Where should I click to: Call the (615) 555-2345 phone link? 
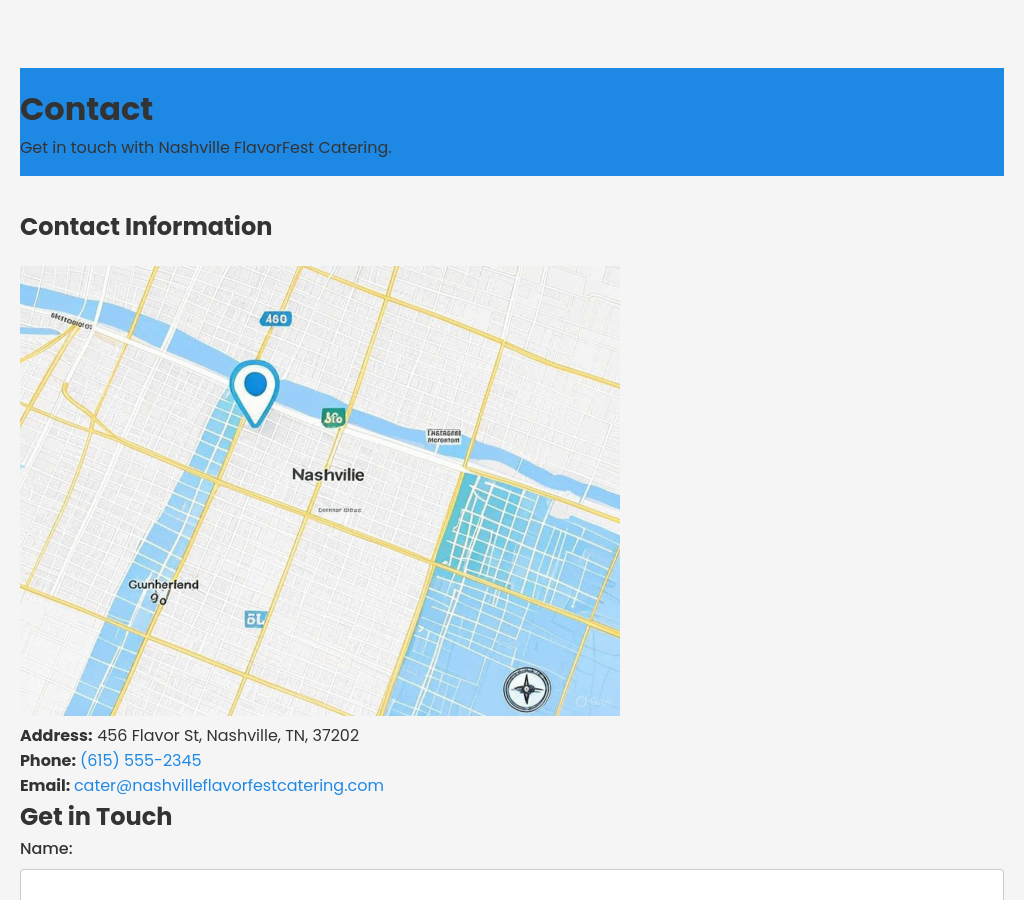140,761
